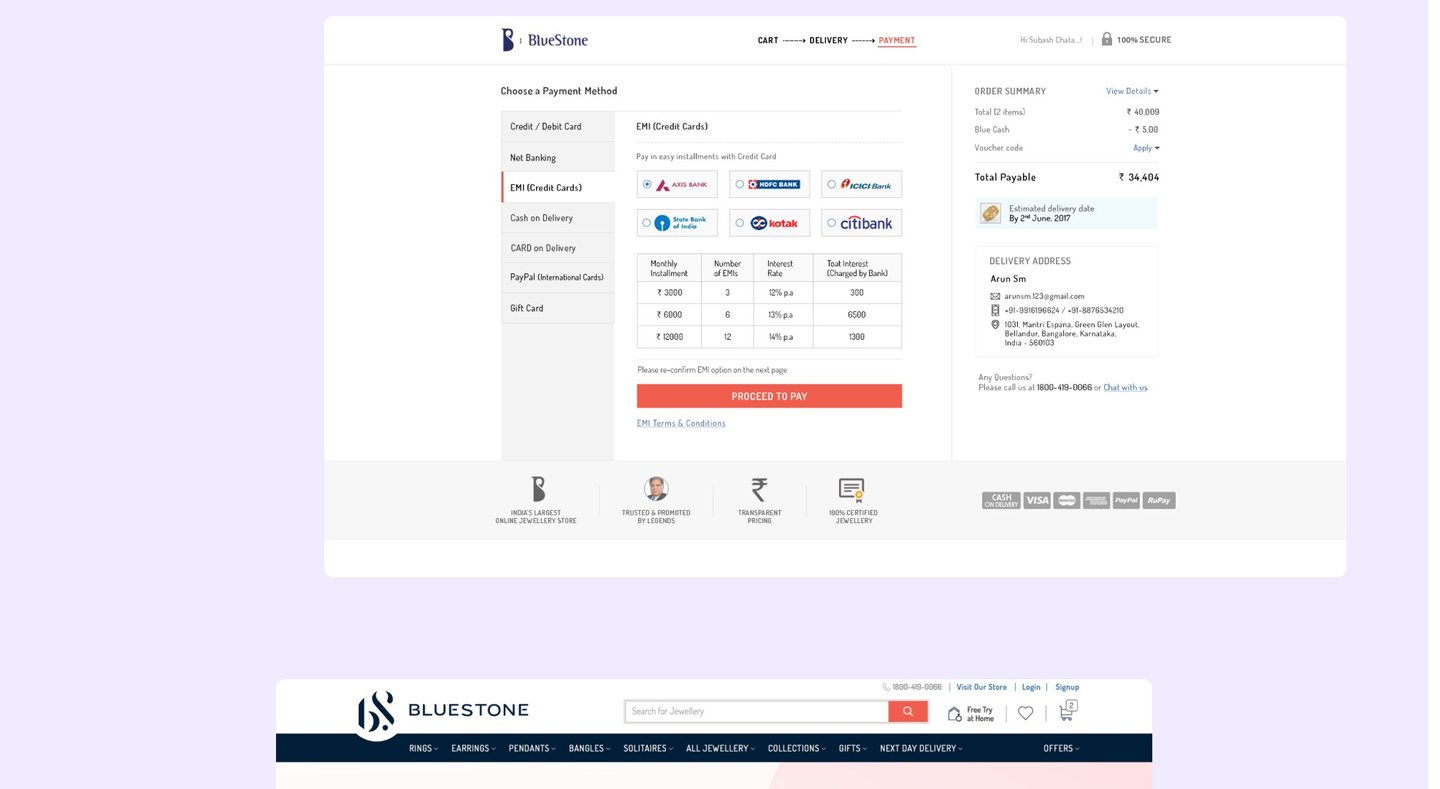Image resolution: width=1440 pixels, height=789 pixels.
Task: Click the VISA payment badge
Action: click(1037, 500)
